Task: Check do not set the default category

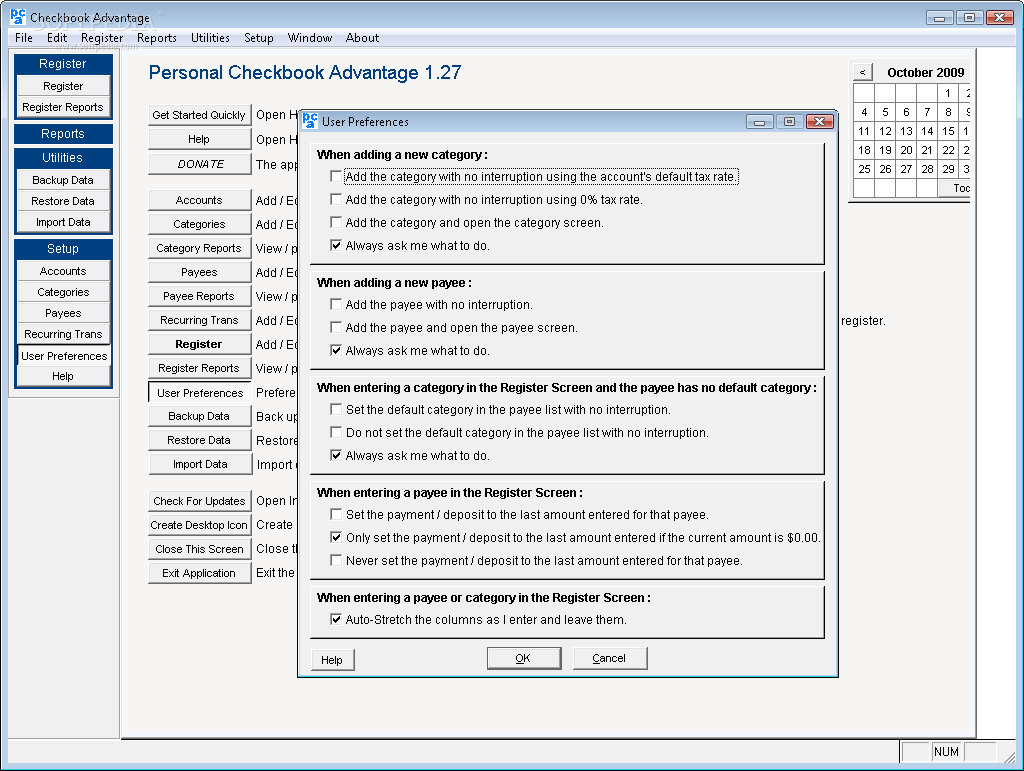Action: coord(336,432)
